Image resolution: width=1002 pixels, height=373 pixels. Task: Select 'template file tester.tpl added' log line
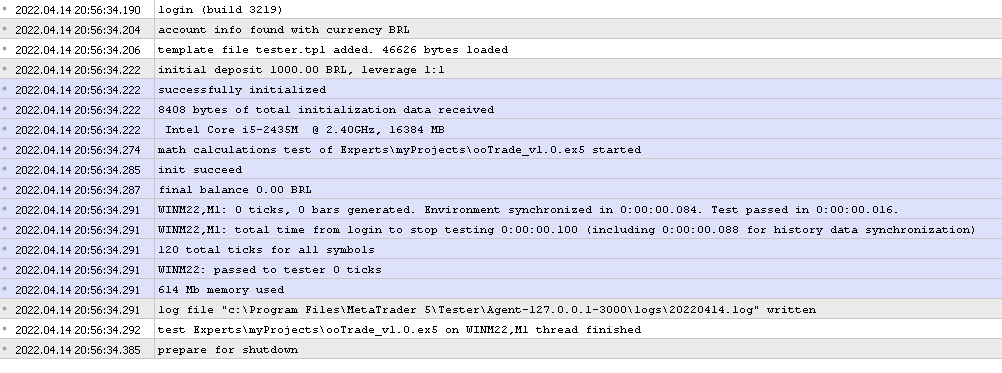tap(333, 50)
